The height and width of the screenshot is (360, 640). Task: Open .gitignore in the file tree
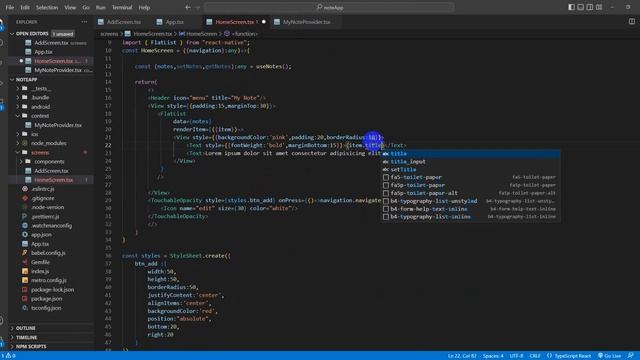pos(42,198)
